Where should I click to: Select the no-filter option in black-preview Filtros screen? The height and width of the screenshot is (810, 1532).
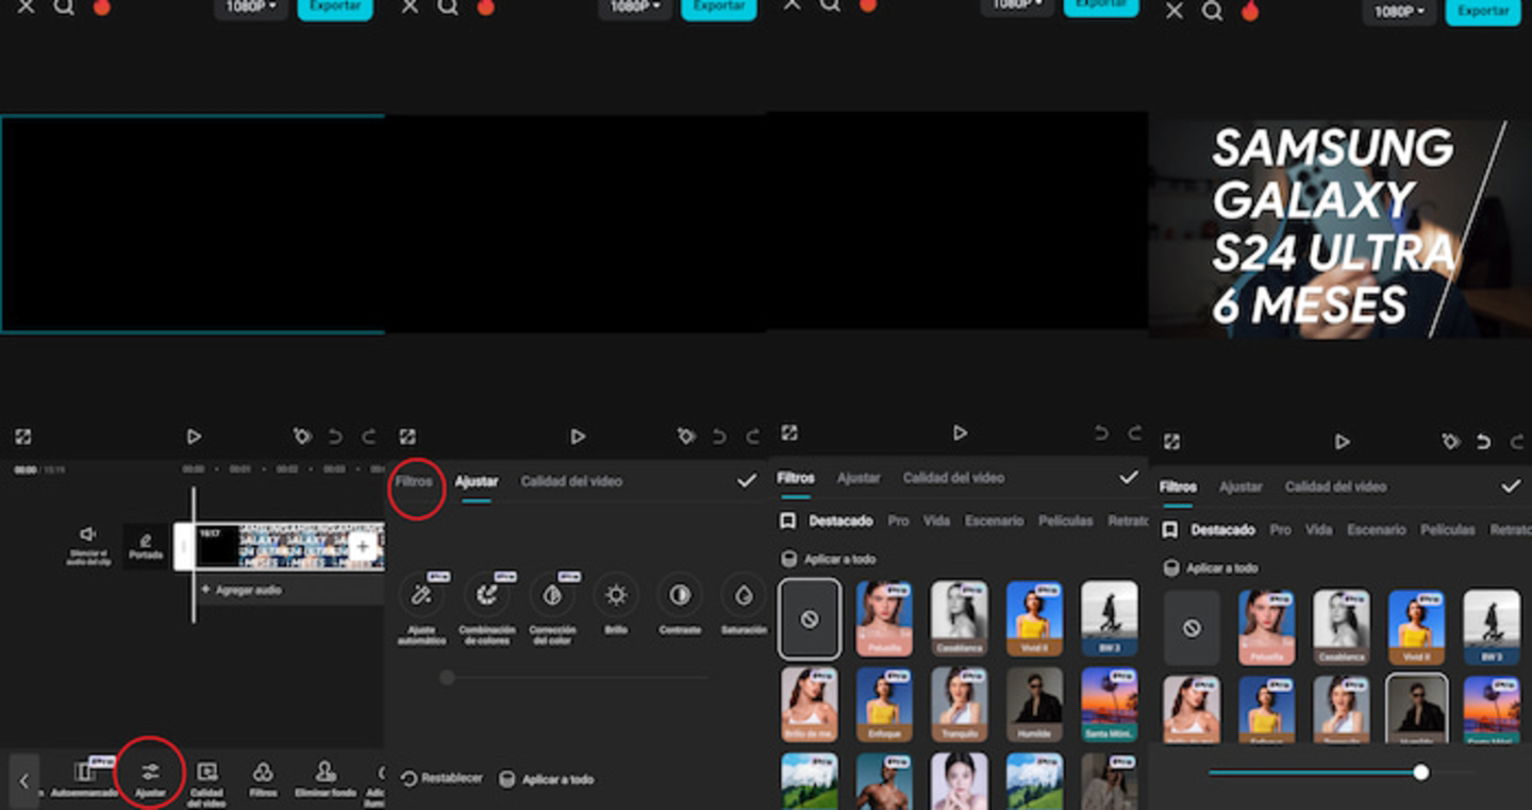point(809,619)
